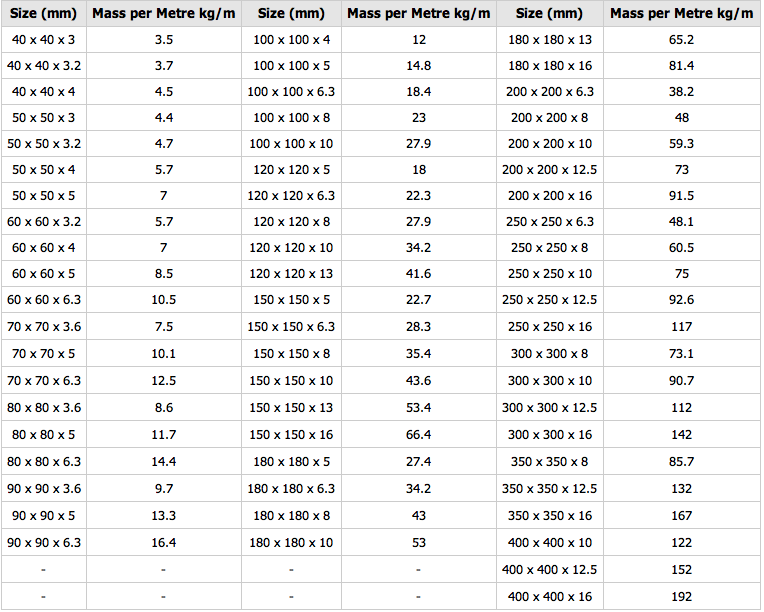This screenshot has height=612, width=764.
Task: Select the 100 x 100 x 4 size cell
Action: click(291, 40)
